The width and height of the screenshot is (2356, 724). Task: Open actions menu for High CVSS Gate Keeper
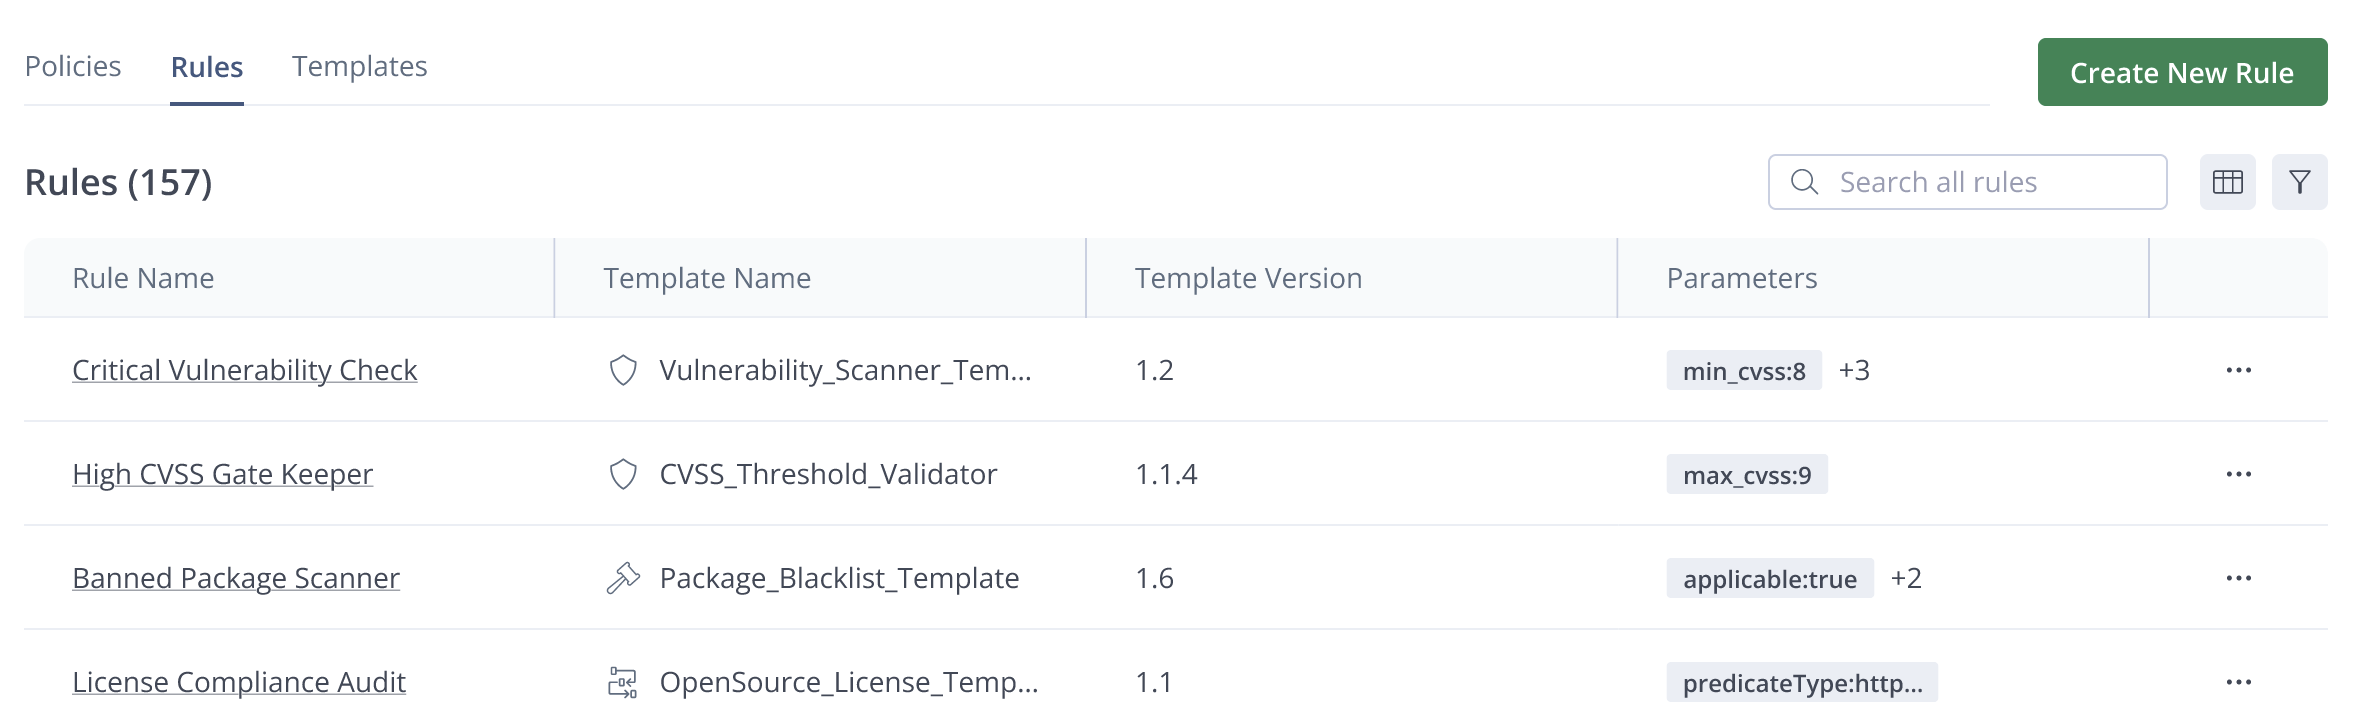click(x=2238, y=474)
